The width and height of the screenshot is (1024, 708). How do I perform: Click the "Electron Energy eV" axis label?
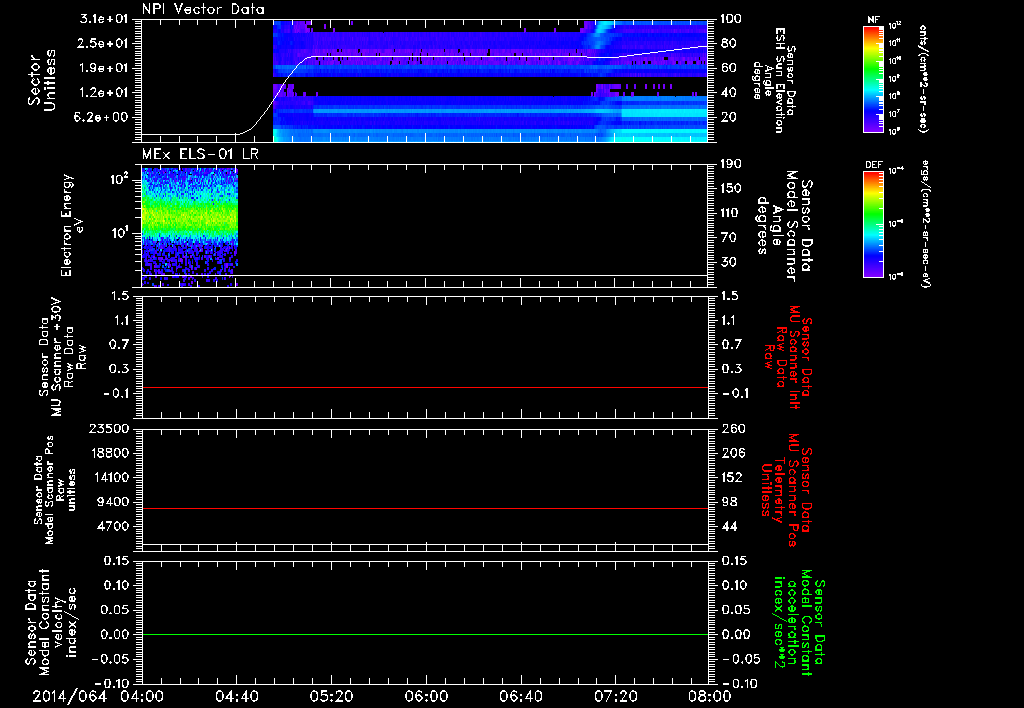[71, 225]
